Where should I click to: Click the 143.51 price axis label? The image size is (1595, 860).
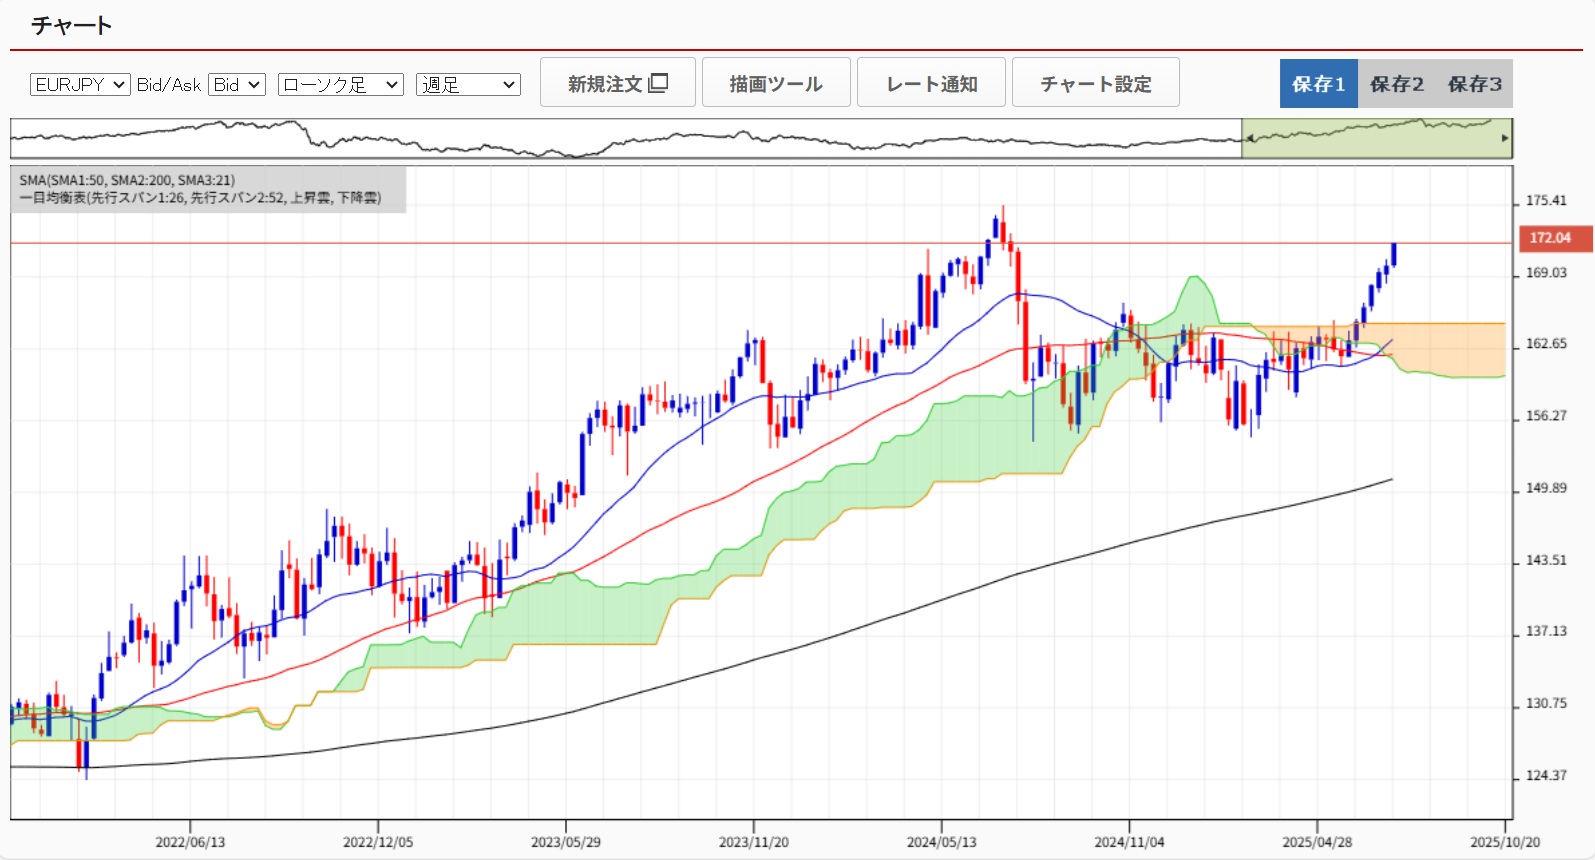[x=1546, y=560]
